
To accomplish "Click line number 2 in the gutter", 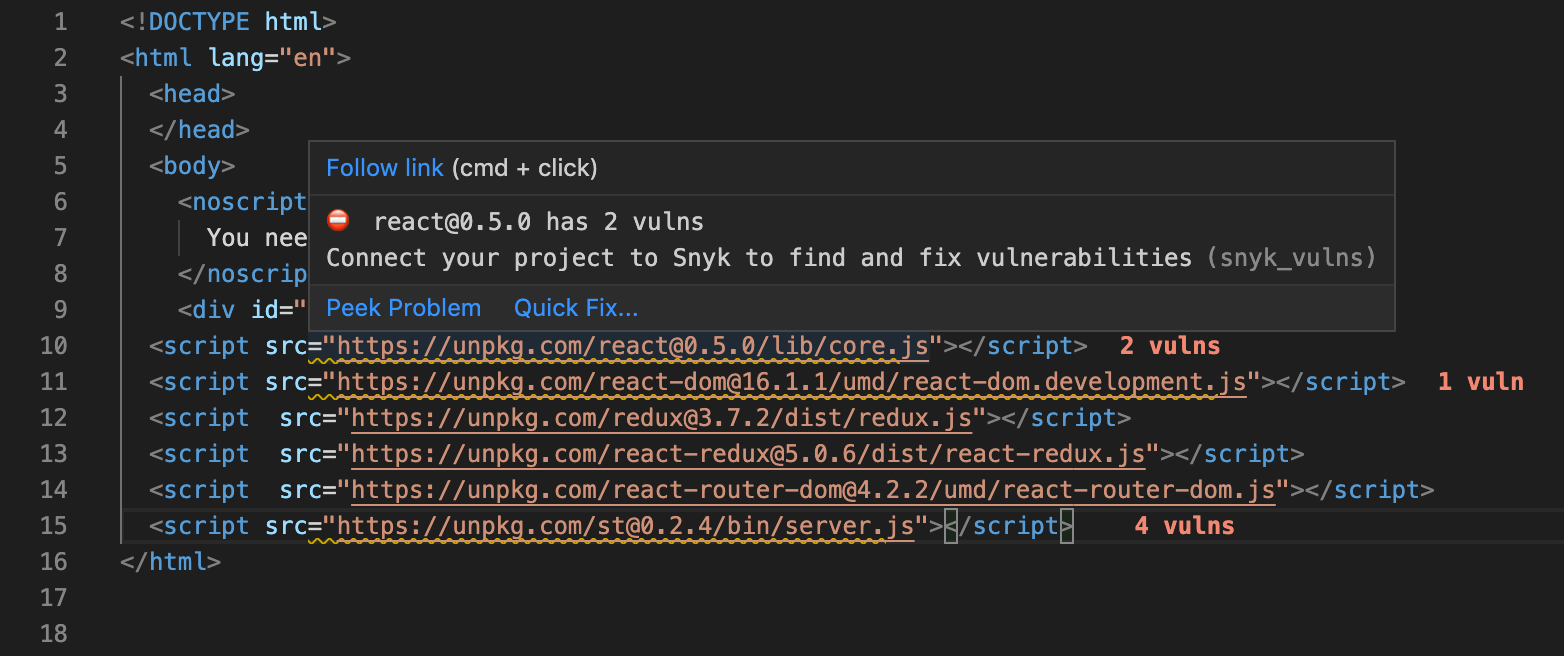I will (60, 58).
